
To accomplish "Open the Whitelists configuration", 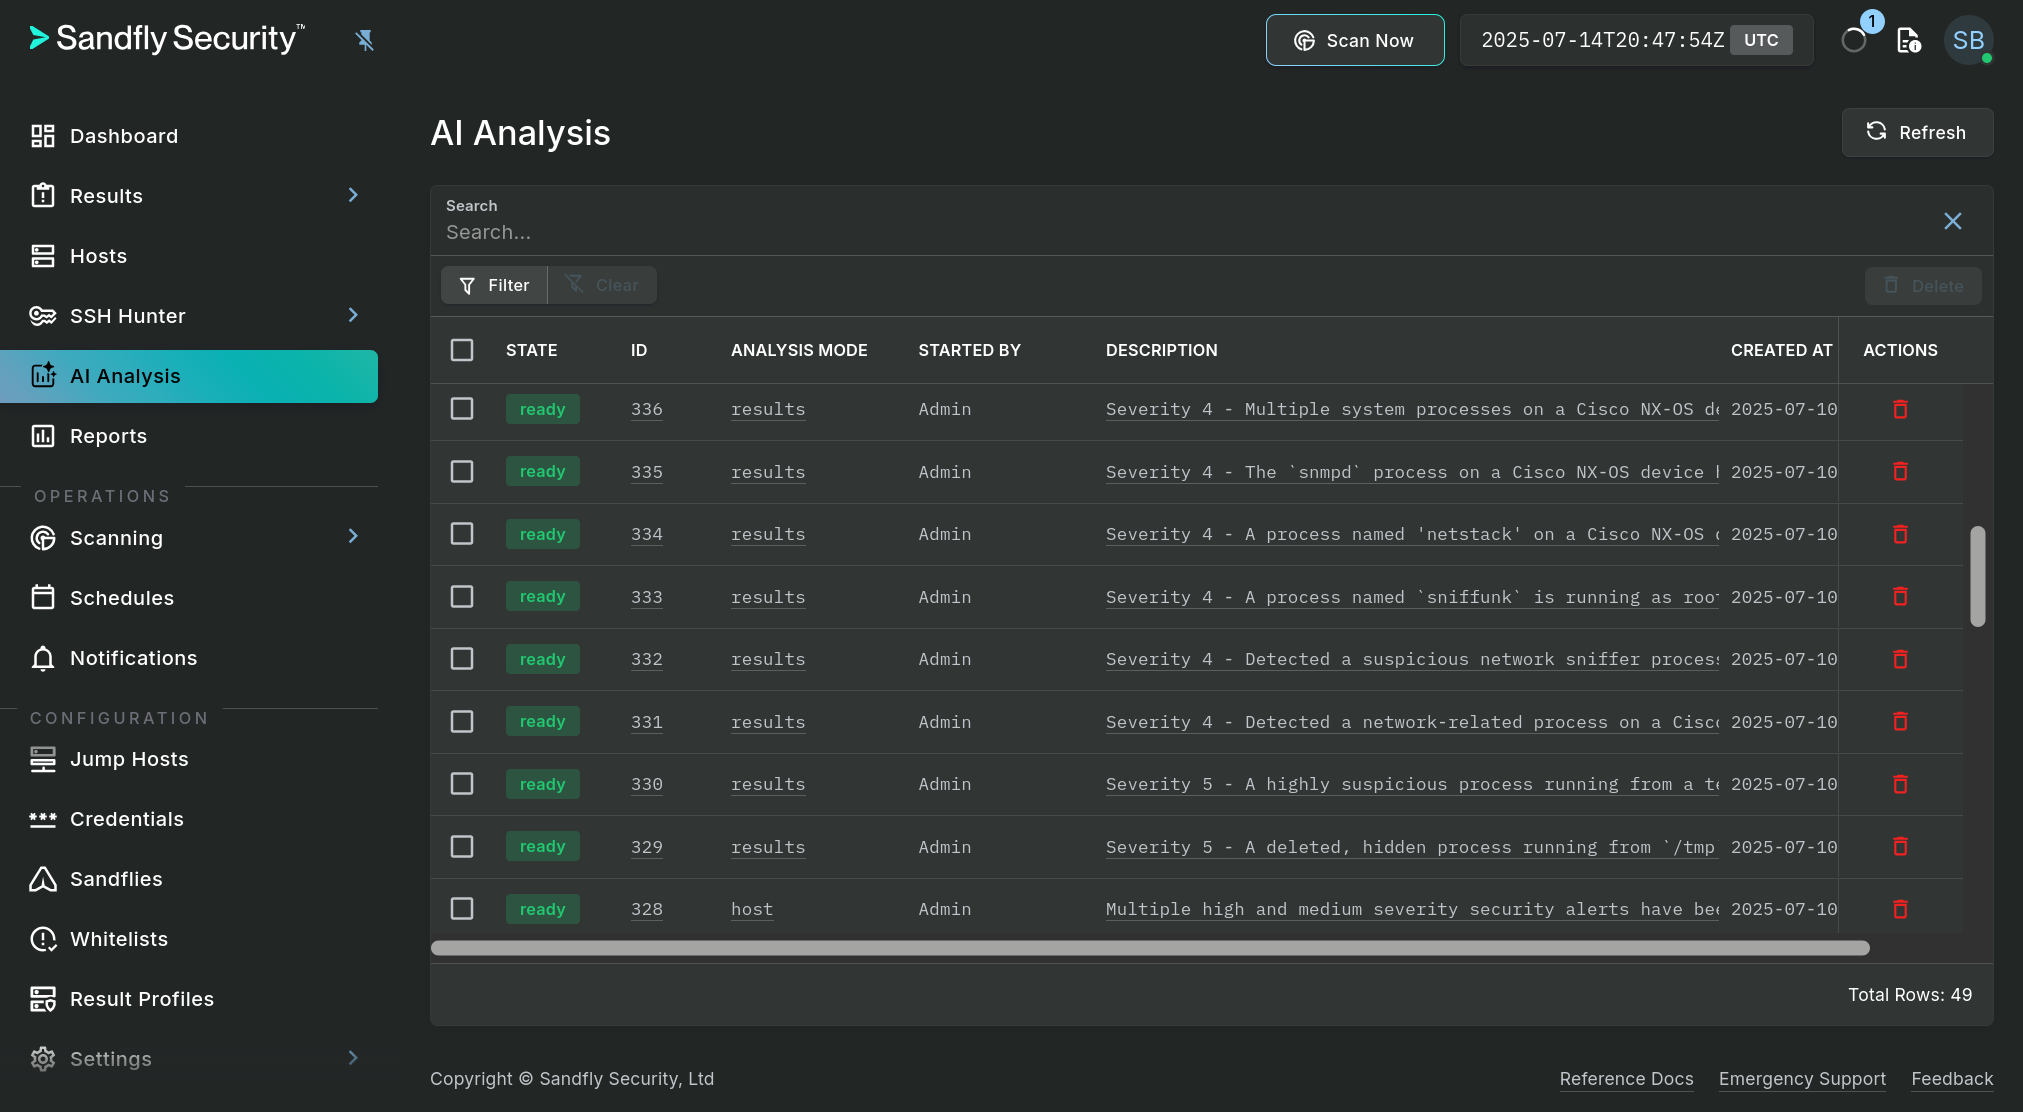I will pos(189,939).
